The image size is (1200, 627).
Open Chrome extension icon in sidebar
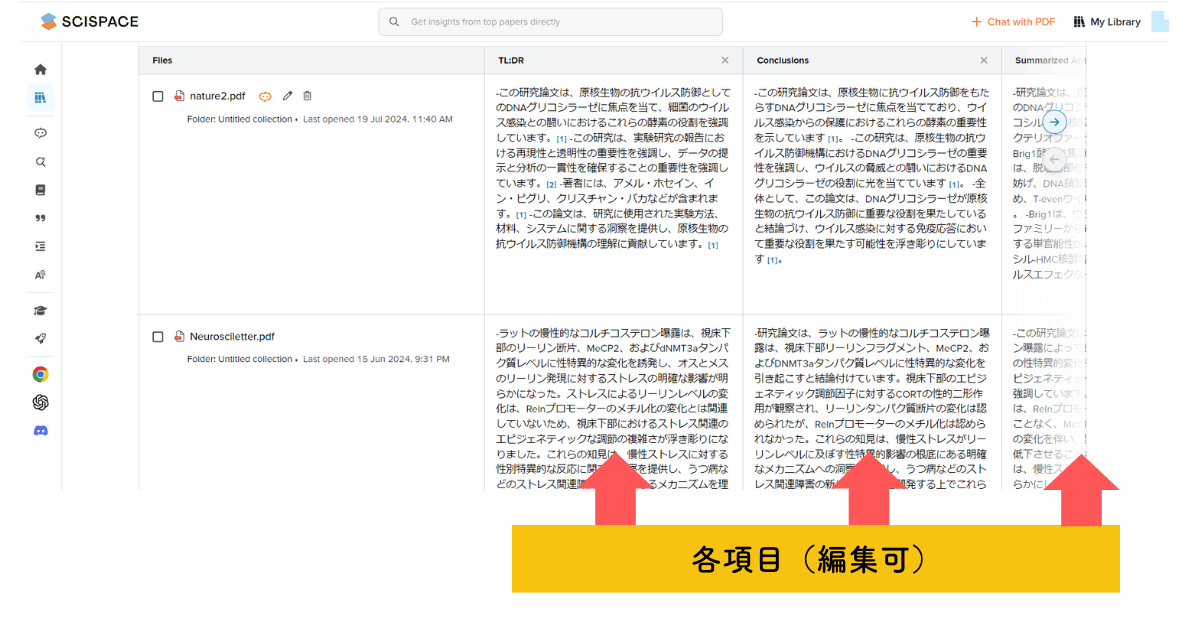point(40,374)
